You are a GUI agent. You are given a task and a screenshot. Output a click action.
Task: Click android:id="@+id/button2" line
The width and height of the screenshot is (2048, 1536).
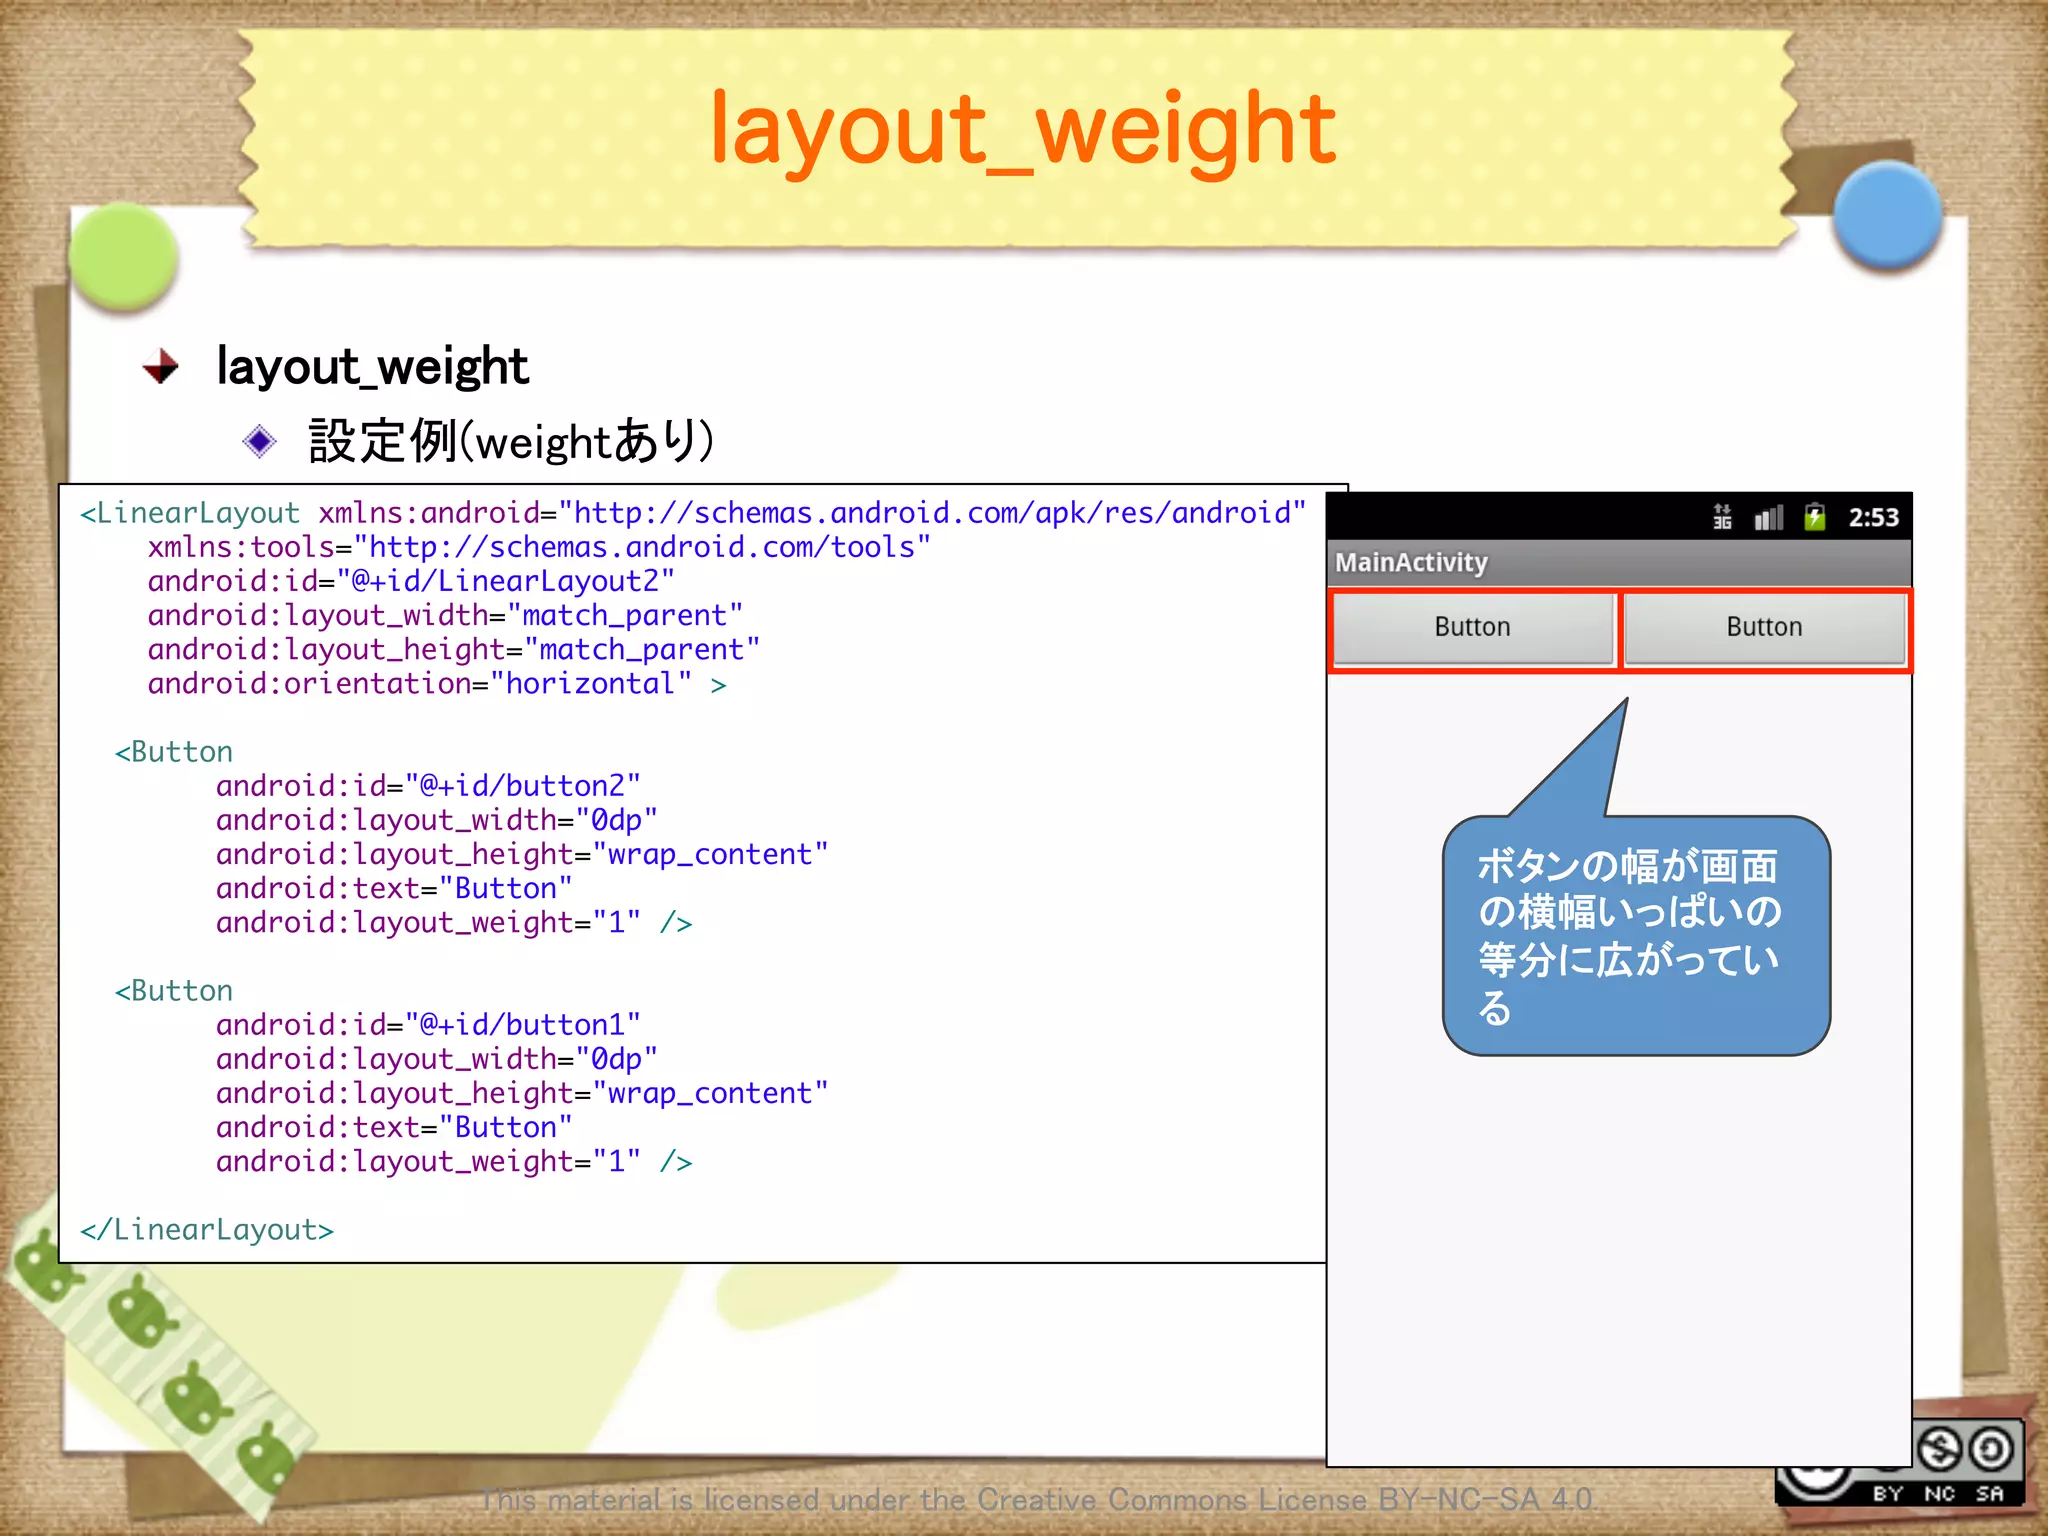[428, 786]
